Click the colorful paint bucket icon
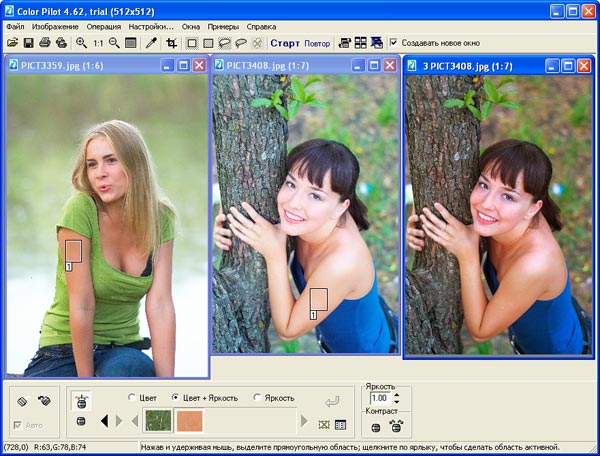 81,401
